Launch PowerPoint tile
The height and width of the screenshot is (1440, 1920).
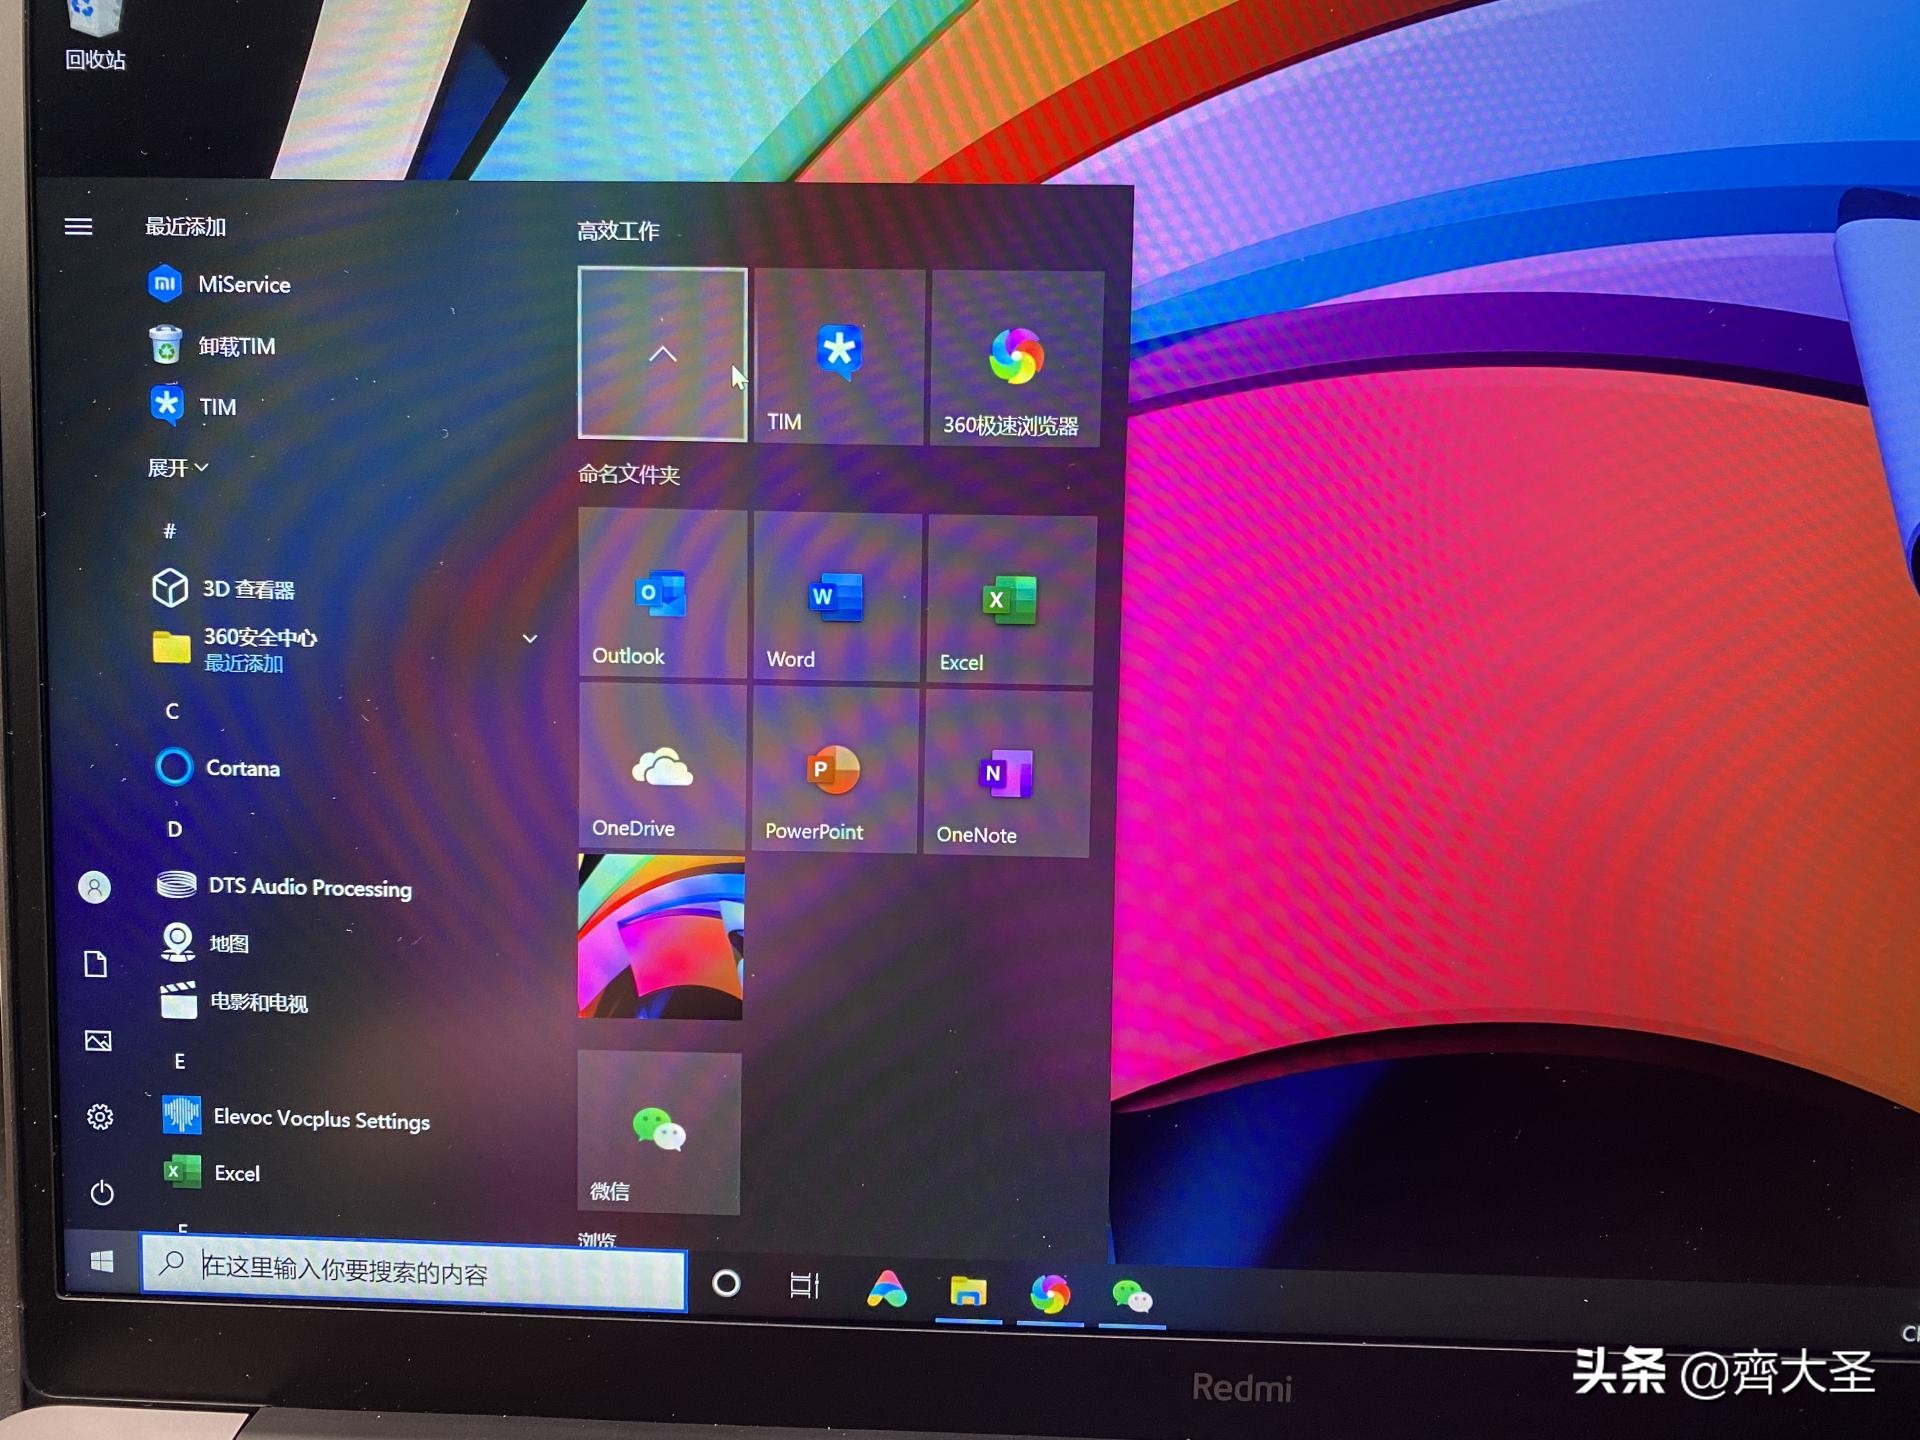coord(833,770)
